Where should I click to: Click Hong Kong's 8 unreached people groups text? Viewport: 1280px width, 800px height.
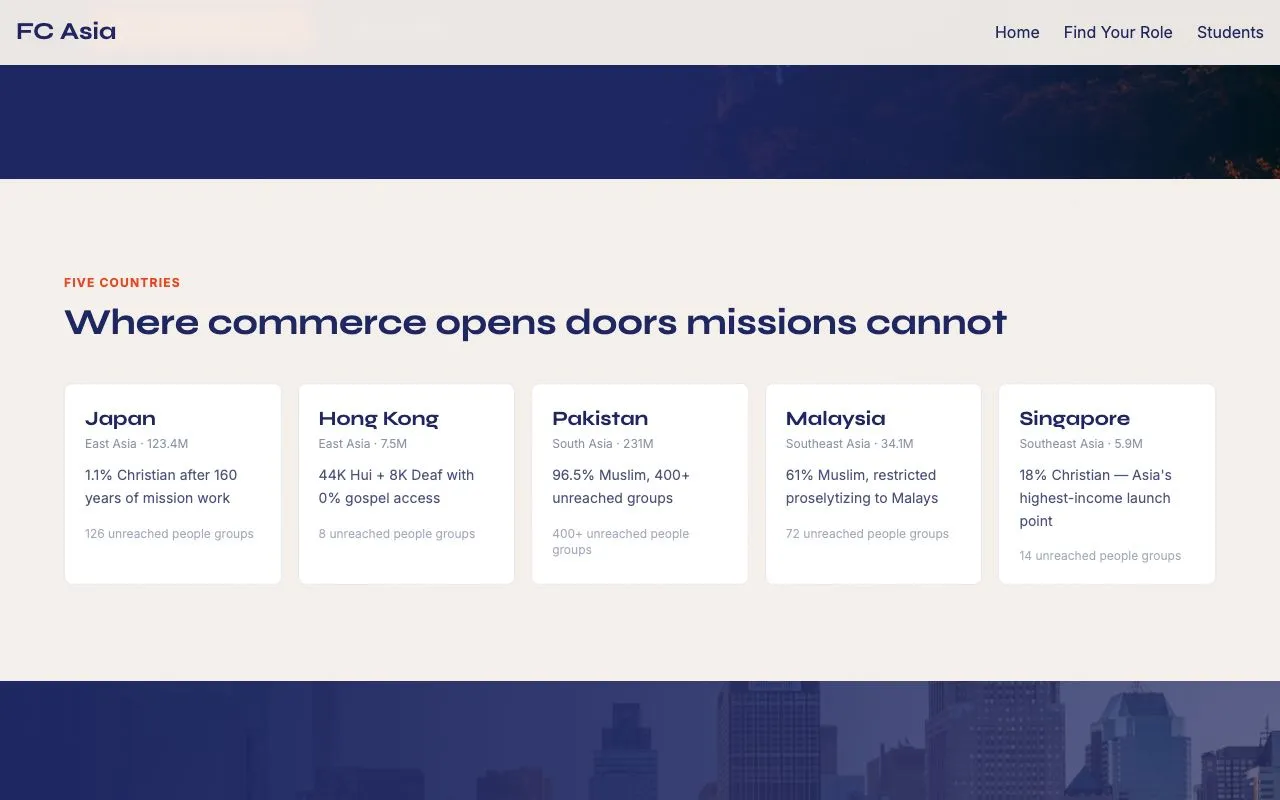pyautogui.click(x=396, y=534)
